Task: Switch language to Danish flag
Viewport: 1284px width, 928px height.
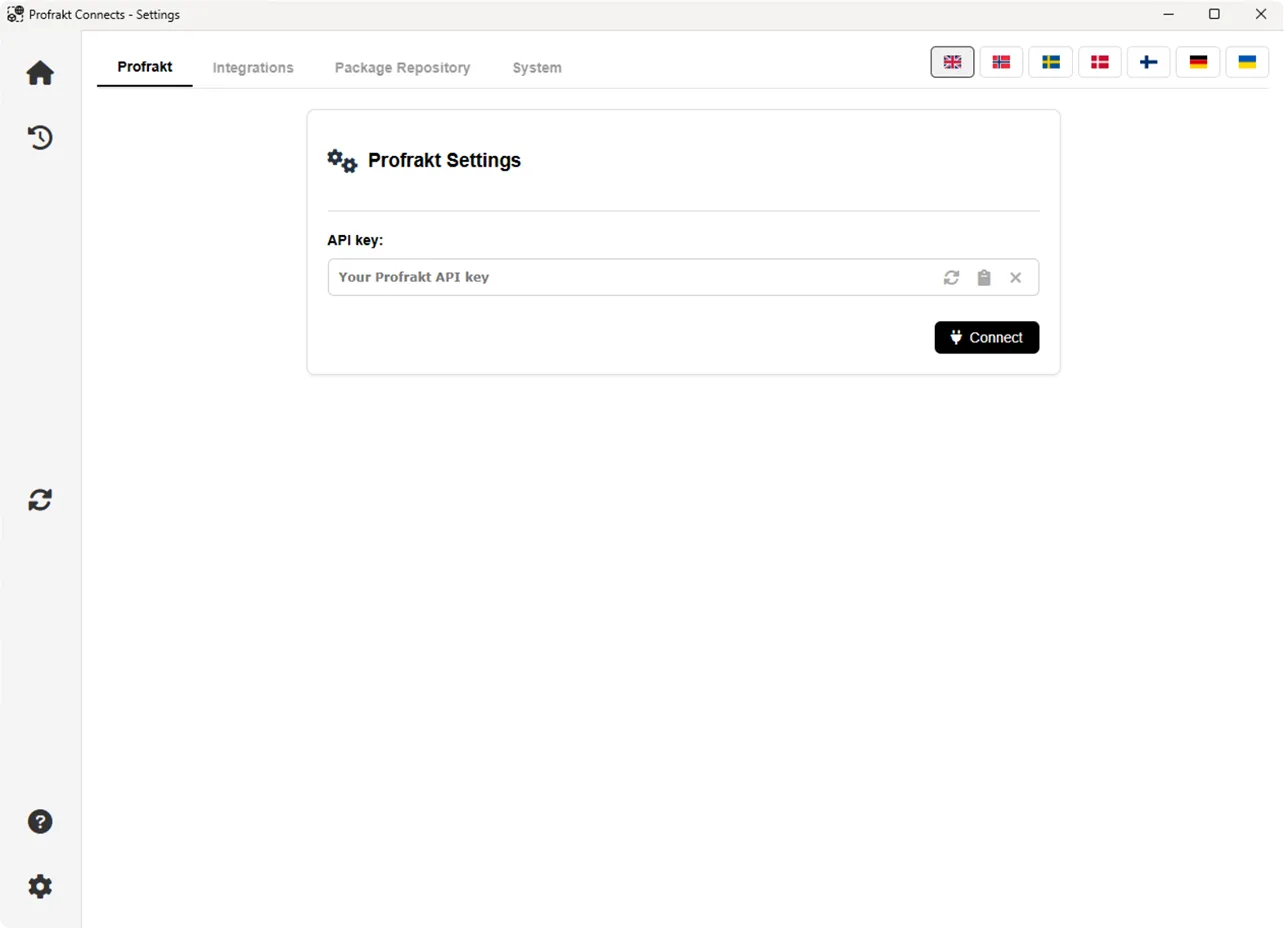Action: coord(1100,62)
